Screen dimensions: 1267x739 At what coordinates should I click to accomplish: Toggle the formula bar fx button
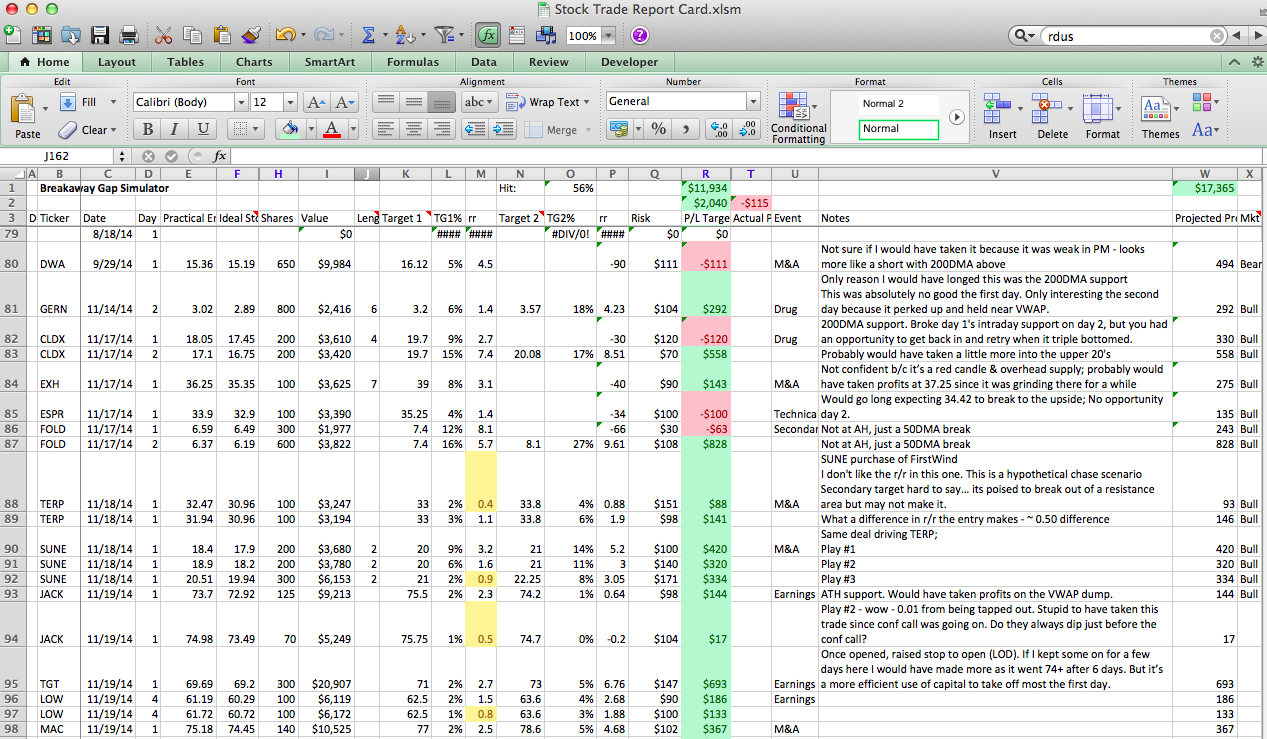tap(488, 35)
